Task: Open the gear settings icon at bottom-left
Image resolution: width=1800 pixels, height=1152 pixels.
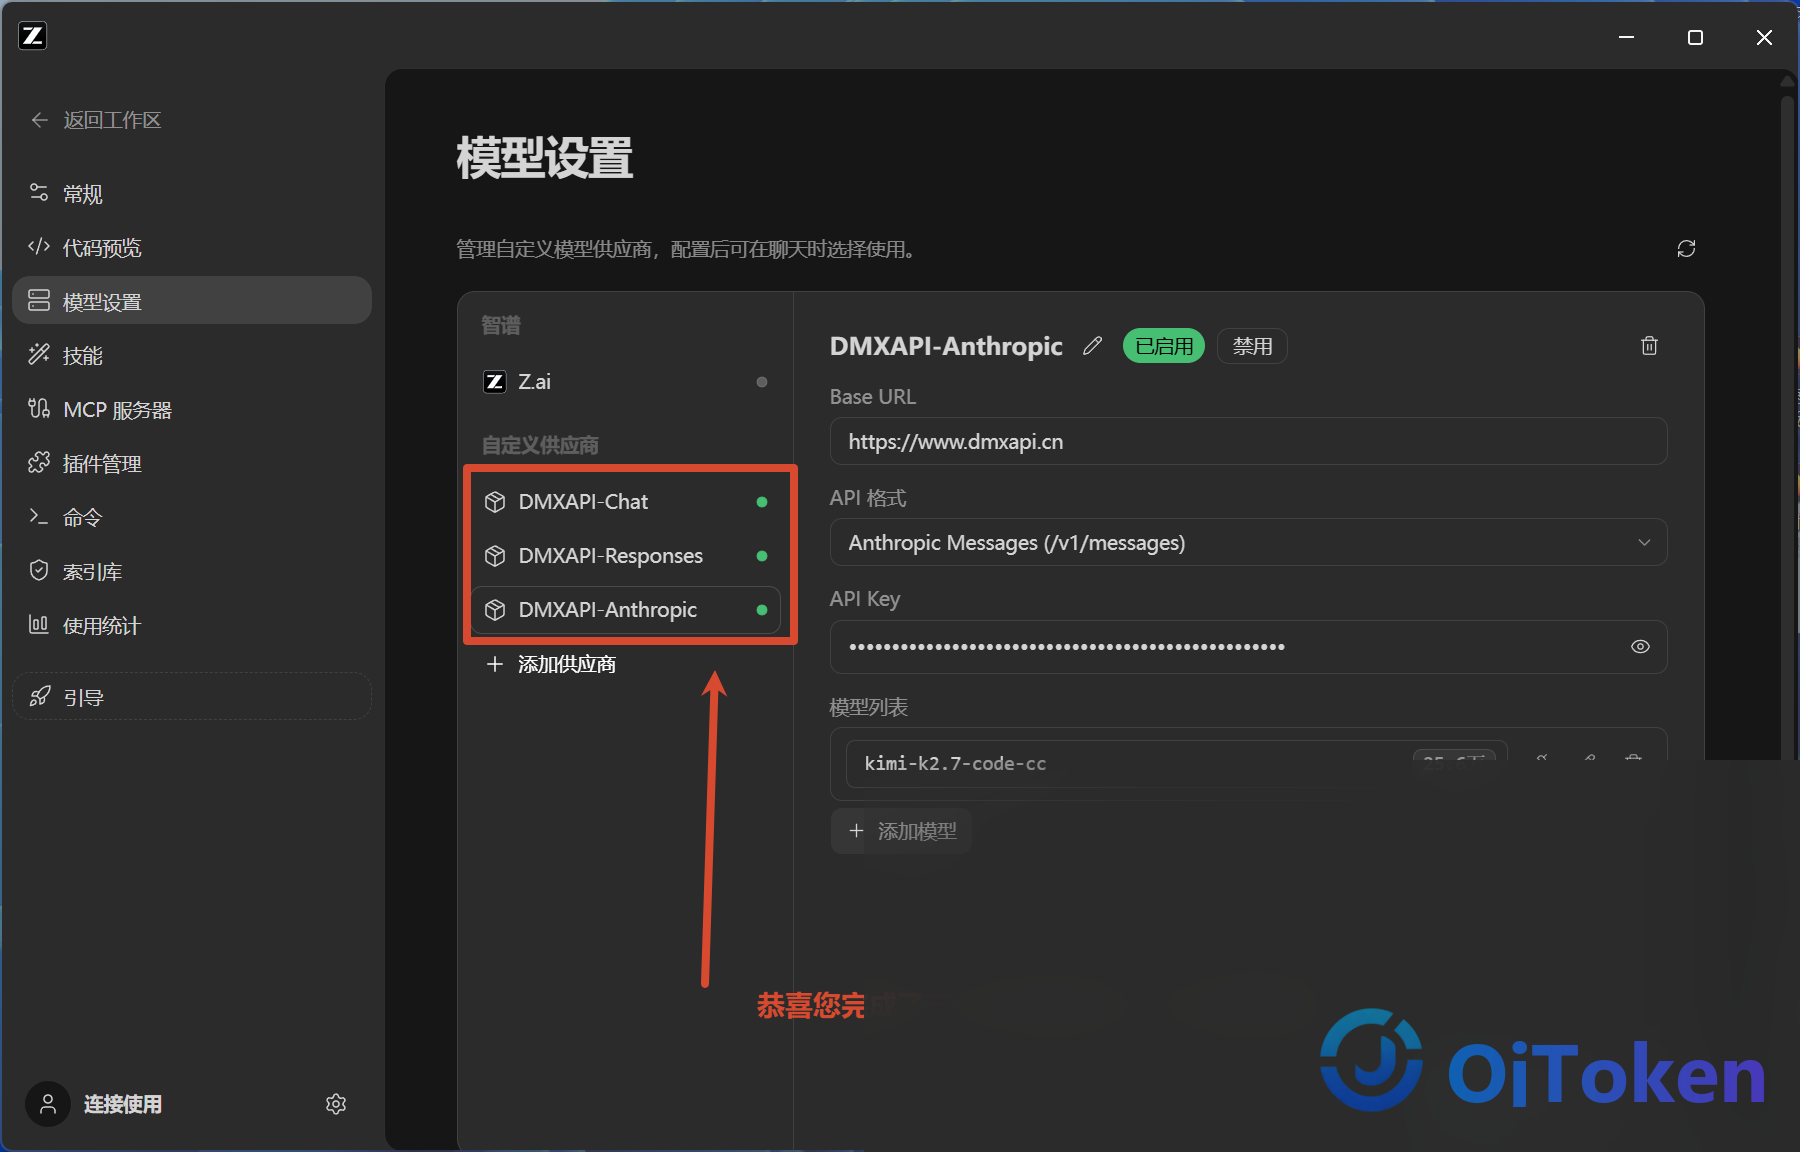Action: [336, 1104]
